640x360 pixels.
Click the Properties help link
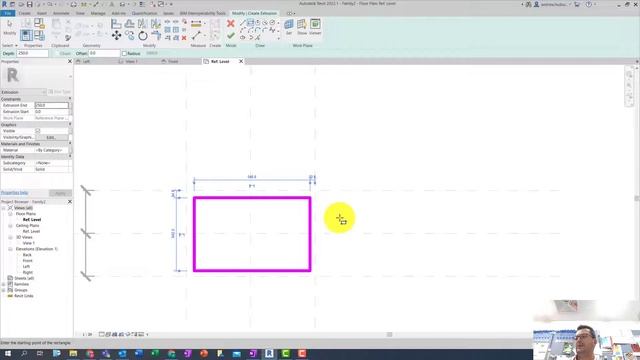tap(14, 193)
